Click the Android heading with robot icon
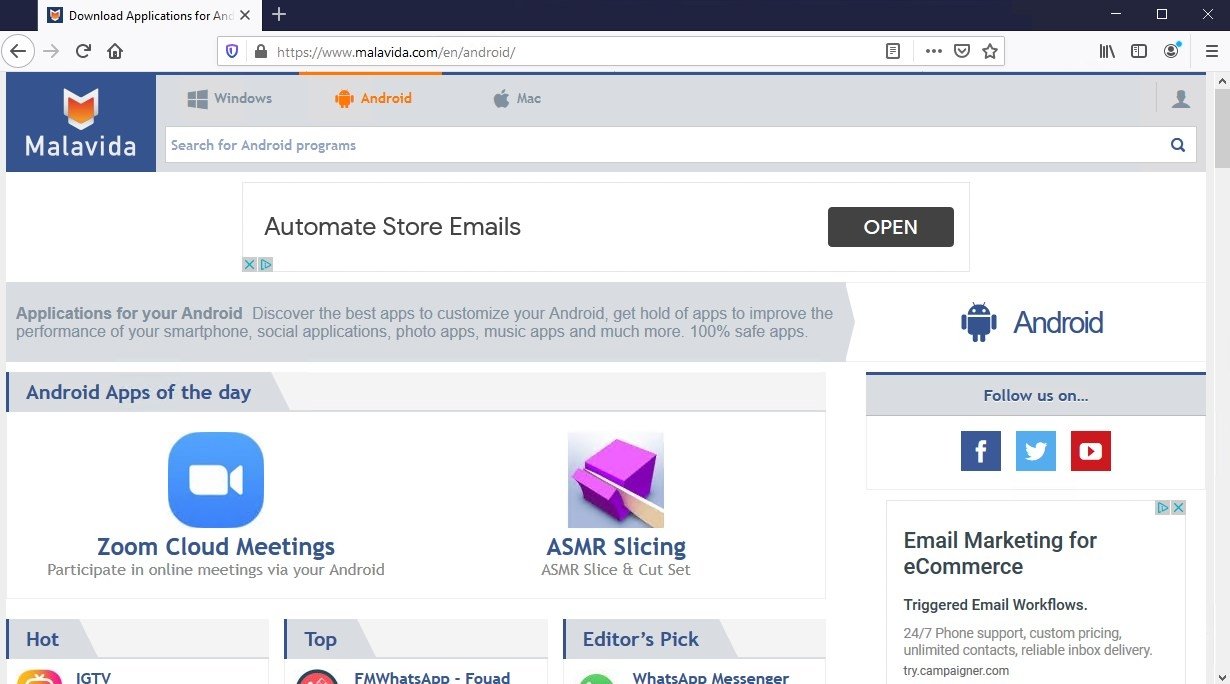 tap(1031, 322)
